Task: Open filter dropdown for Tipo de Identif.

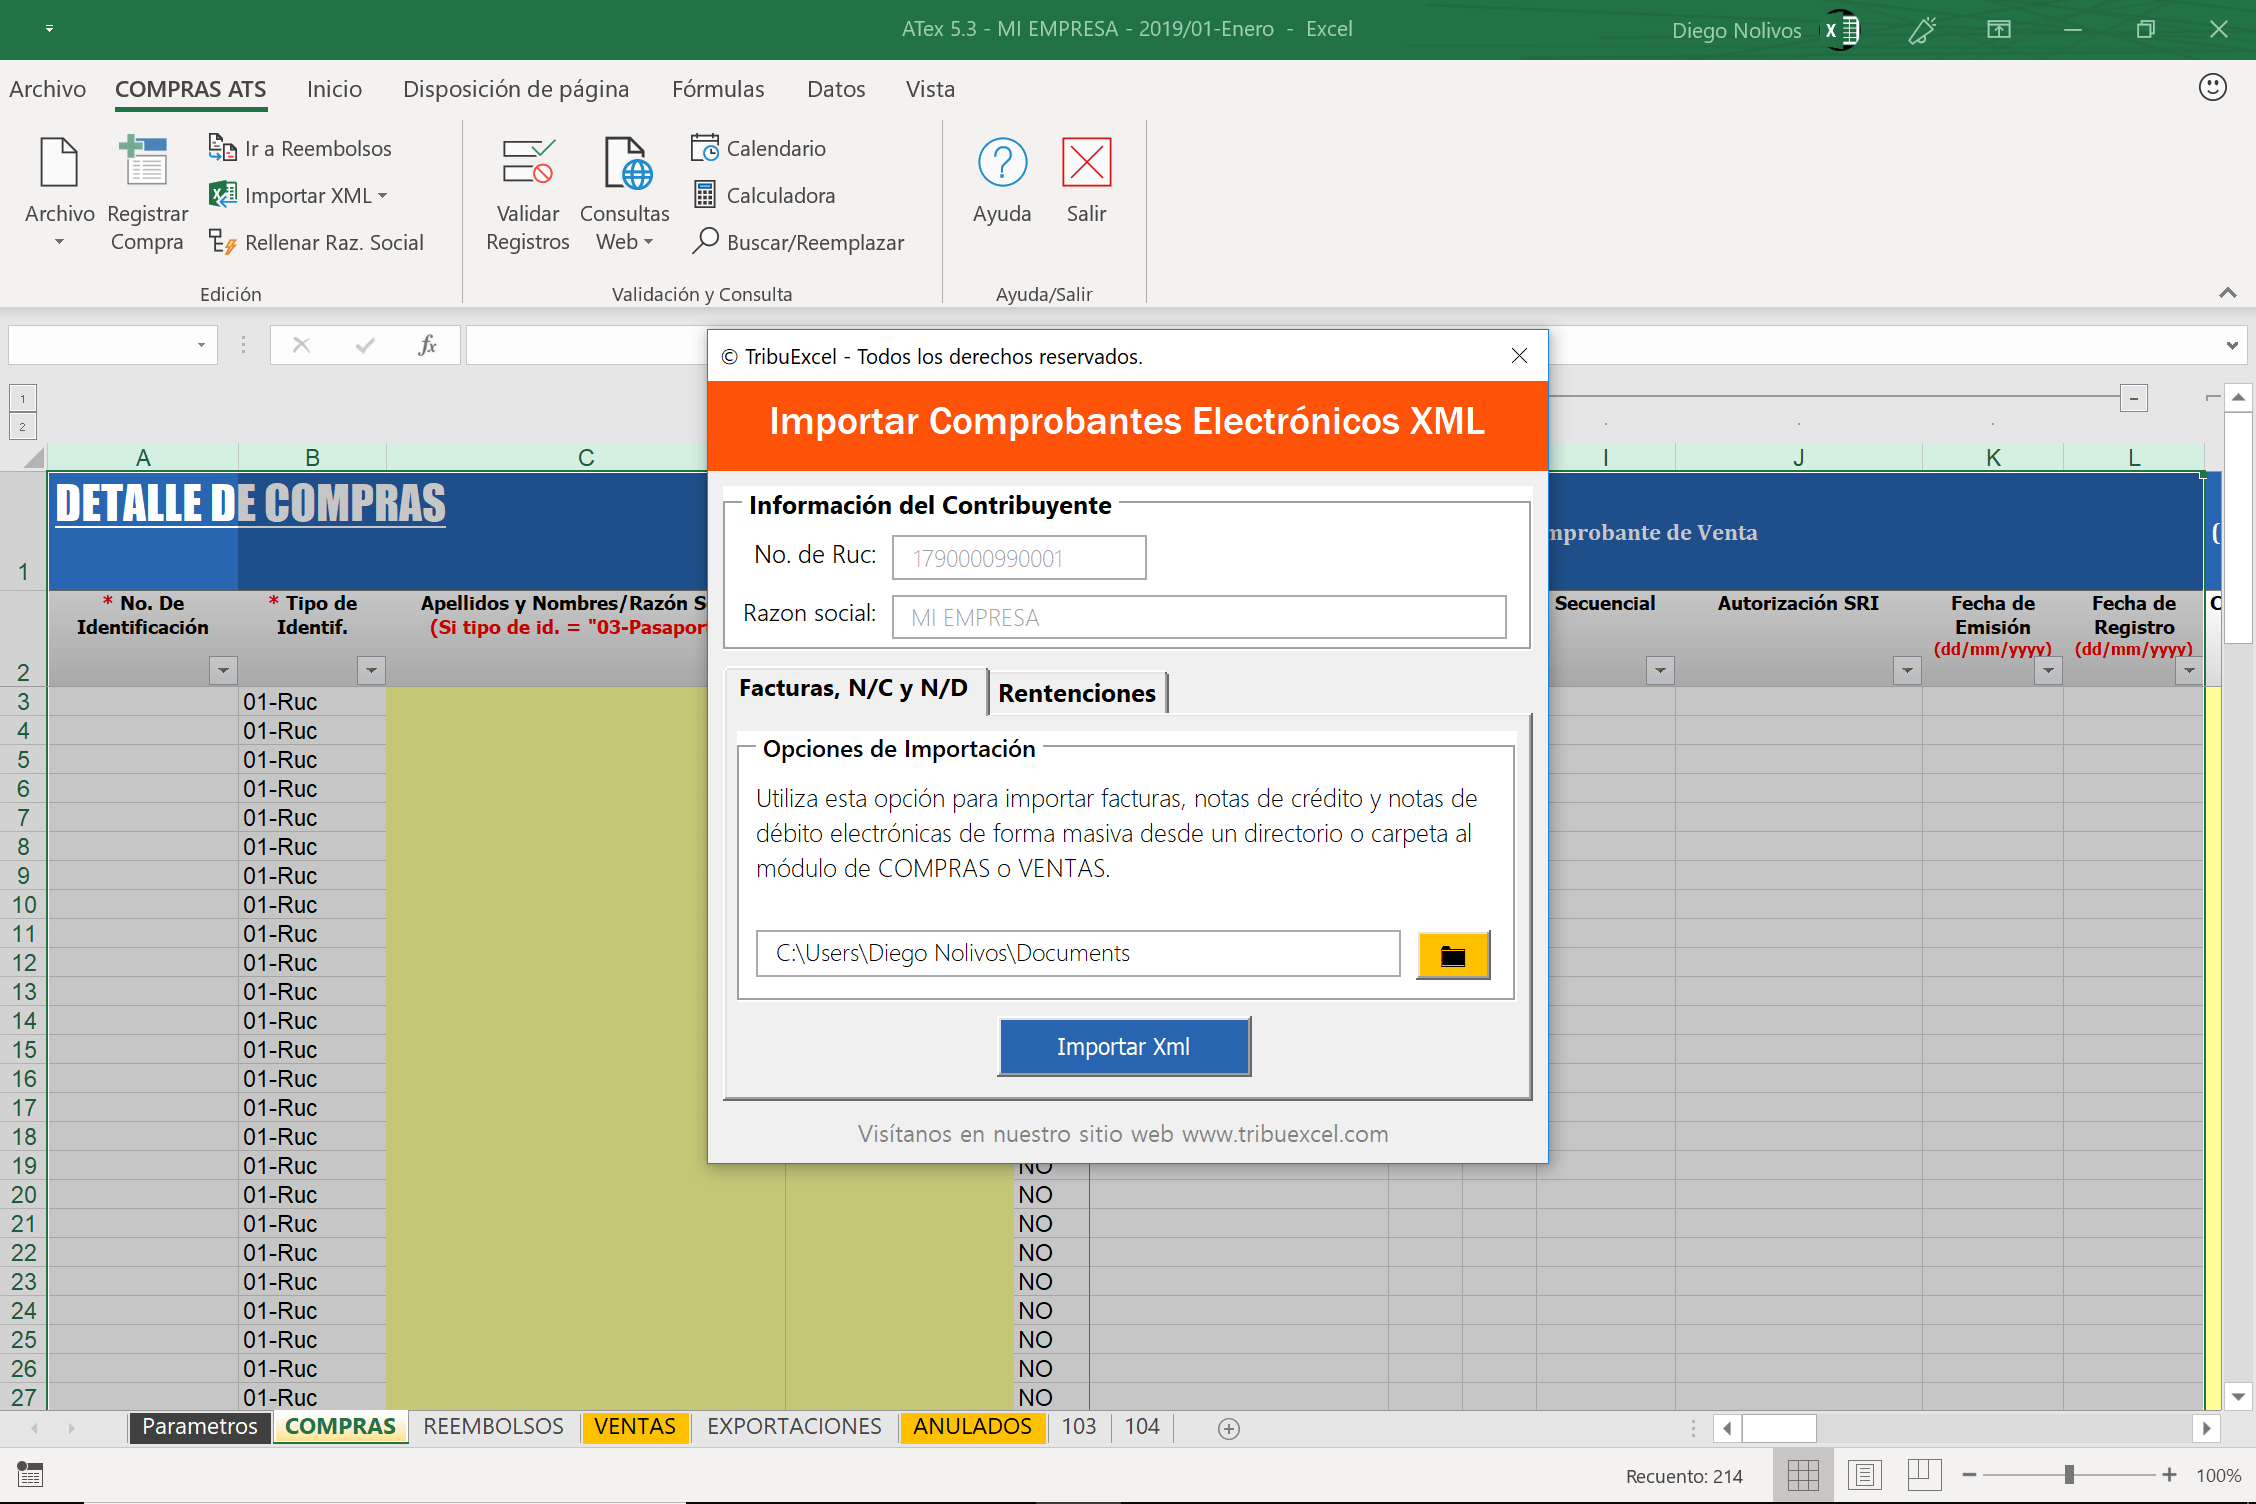Action: tap(371, 670)
